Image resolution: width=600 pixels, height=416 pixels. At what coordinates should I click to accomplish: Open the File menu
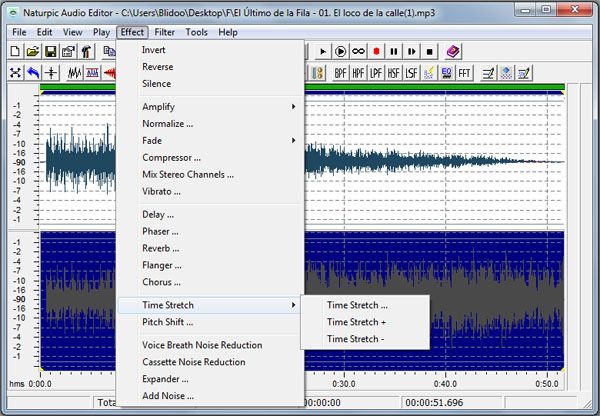[x=19, y=33]
